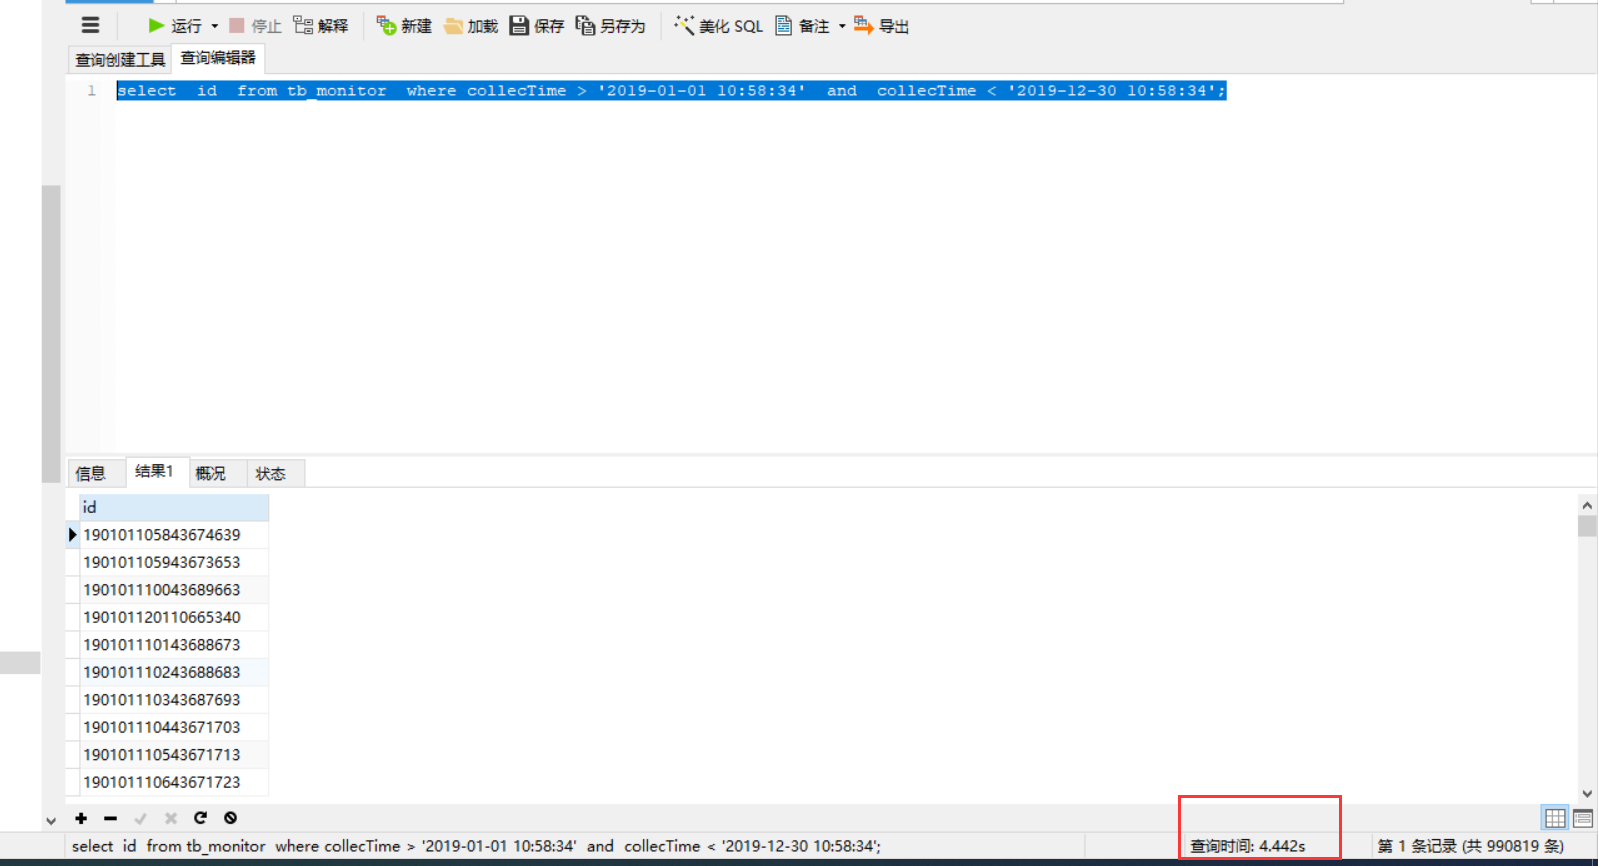
Task: Beautify the query with 美化 SQL
Action: click(x=718, y=26)
